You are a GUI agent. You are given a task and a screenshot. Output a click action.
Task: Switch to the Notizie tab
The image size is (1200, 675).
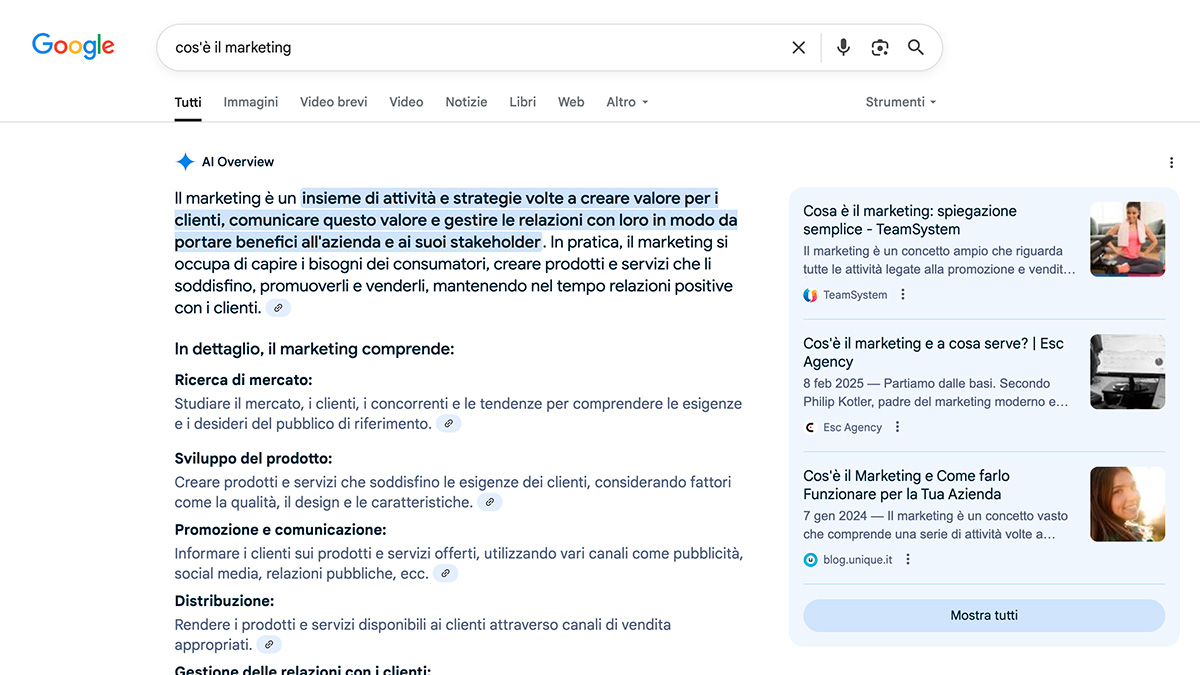coord(466,102)
